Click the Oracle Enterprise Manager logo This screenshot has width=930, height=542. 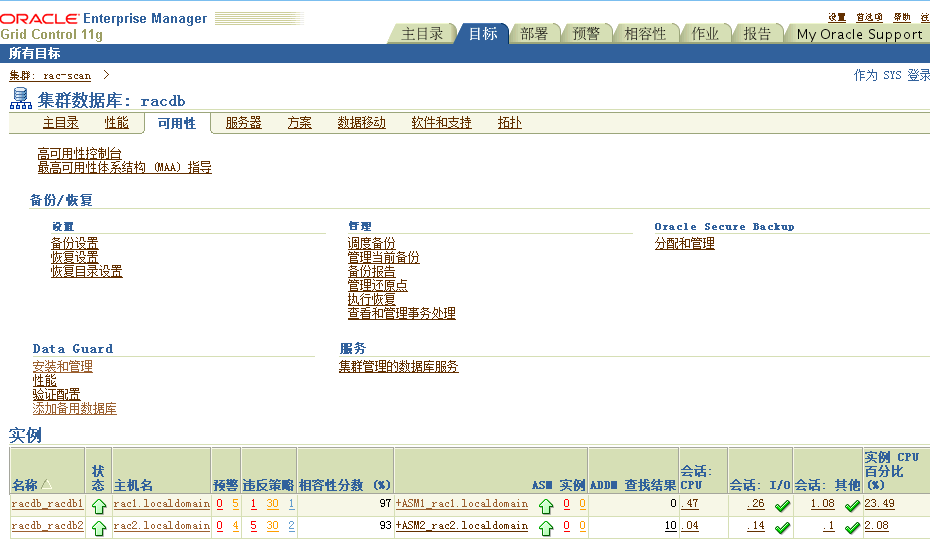tap(104, 19)
